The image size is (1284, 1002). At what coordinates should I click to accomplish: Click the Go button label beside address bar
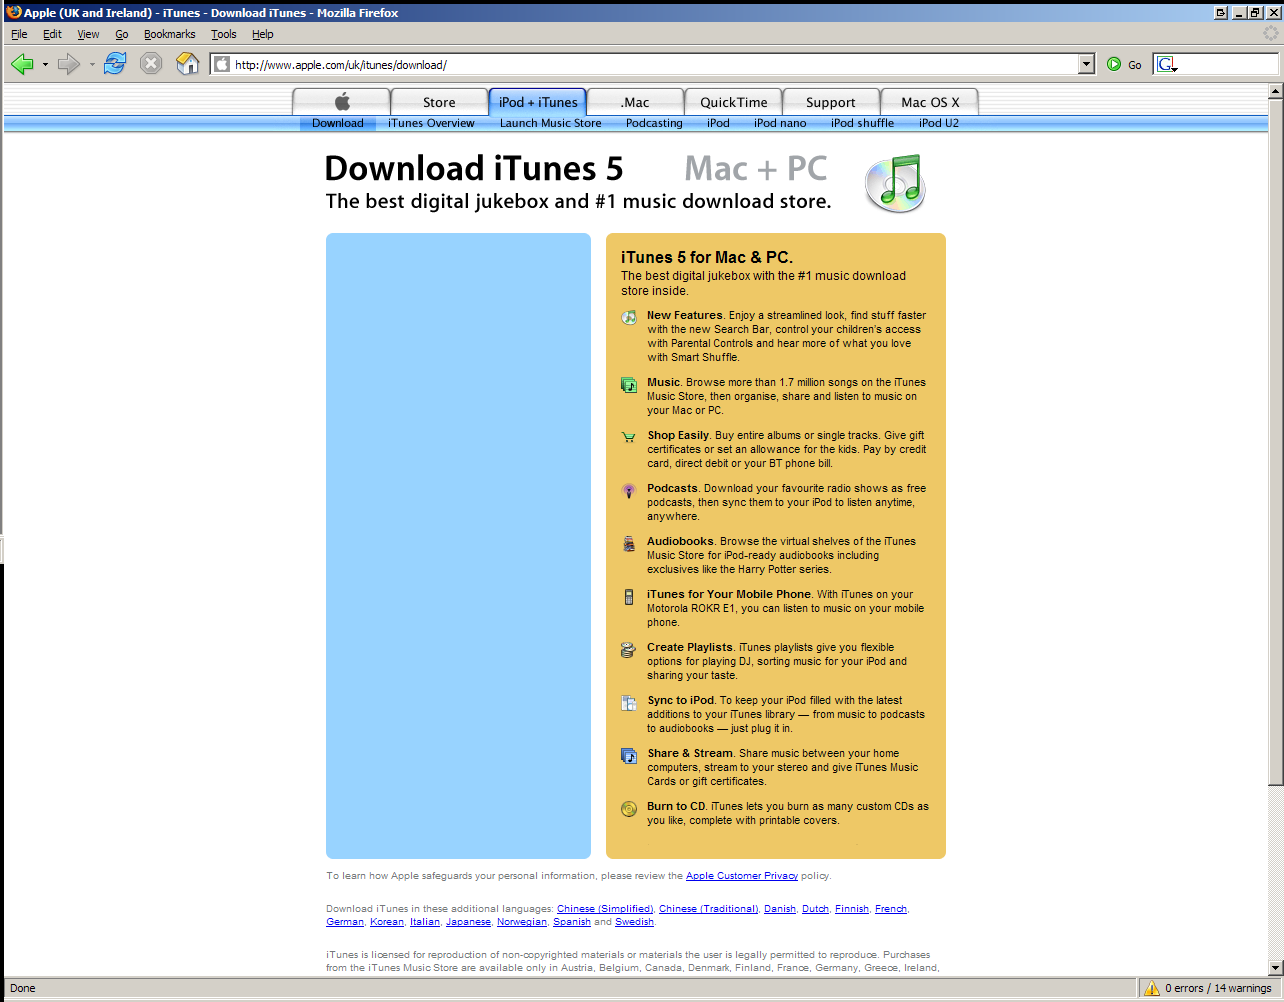coord(1135,65)
